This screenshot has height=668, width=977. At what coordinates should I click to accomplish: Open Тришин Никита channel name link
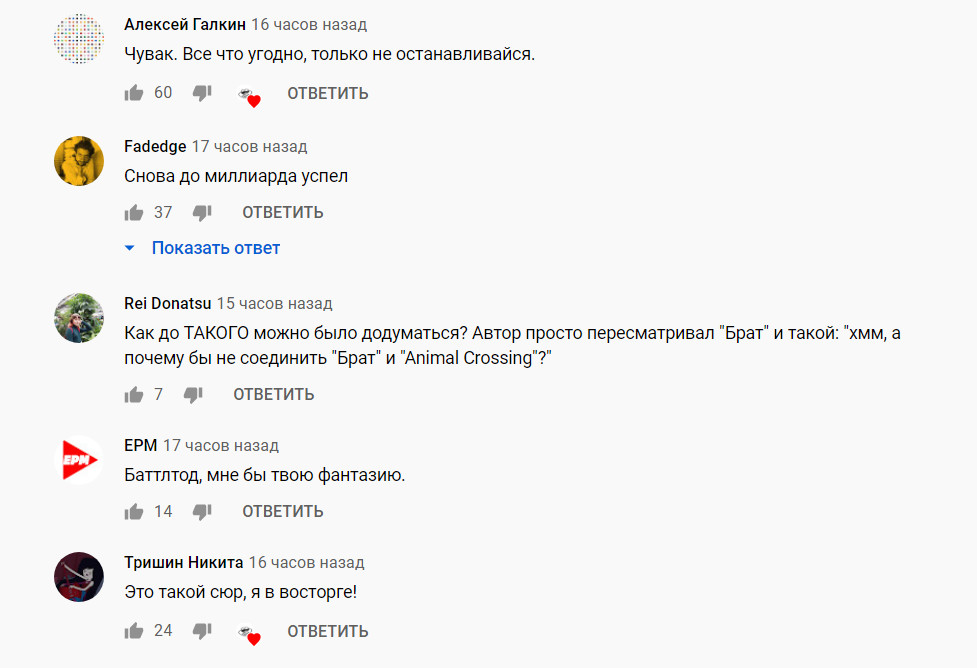coord(184,562)
